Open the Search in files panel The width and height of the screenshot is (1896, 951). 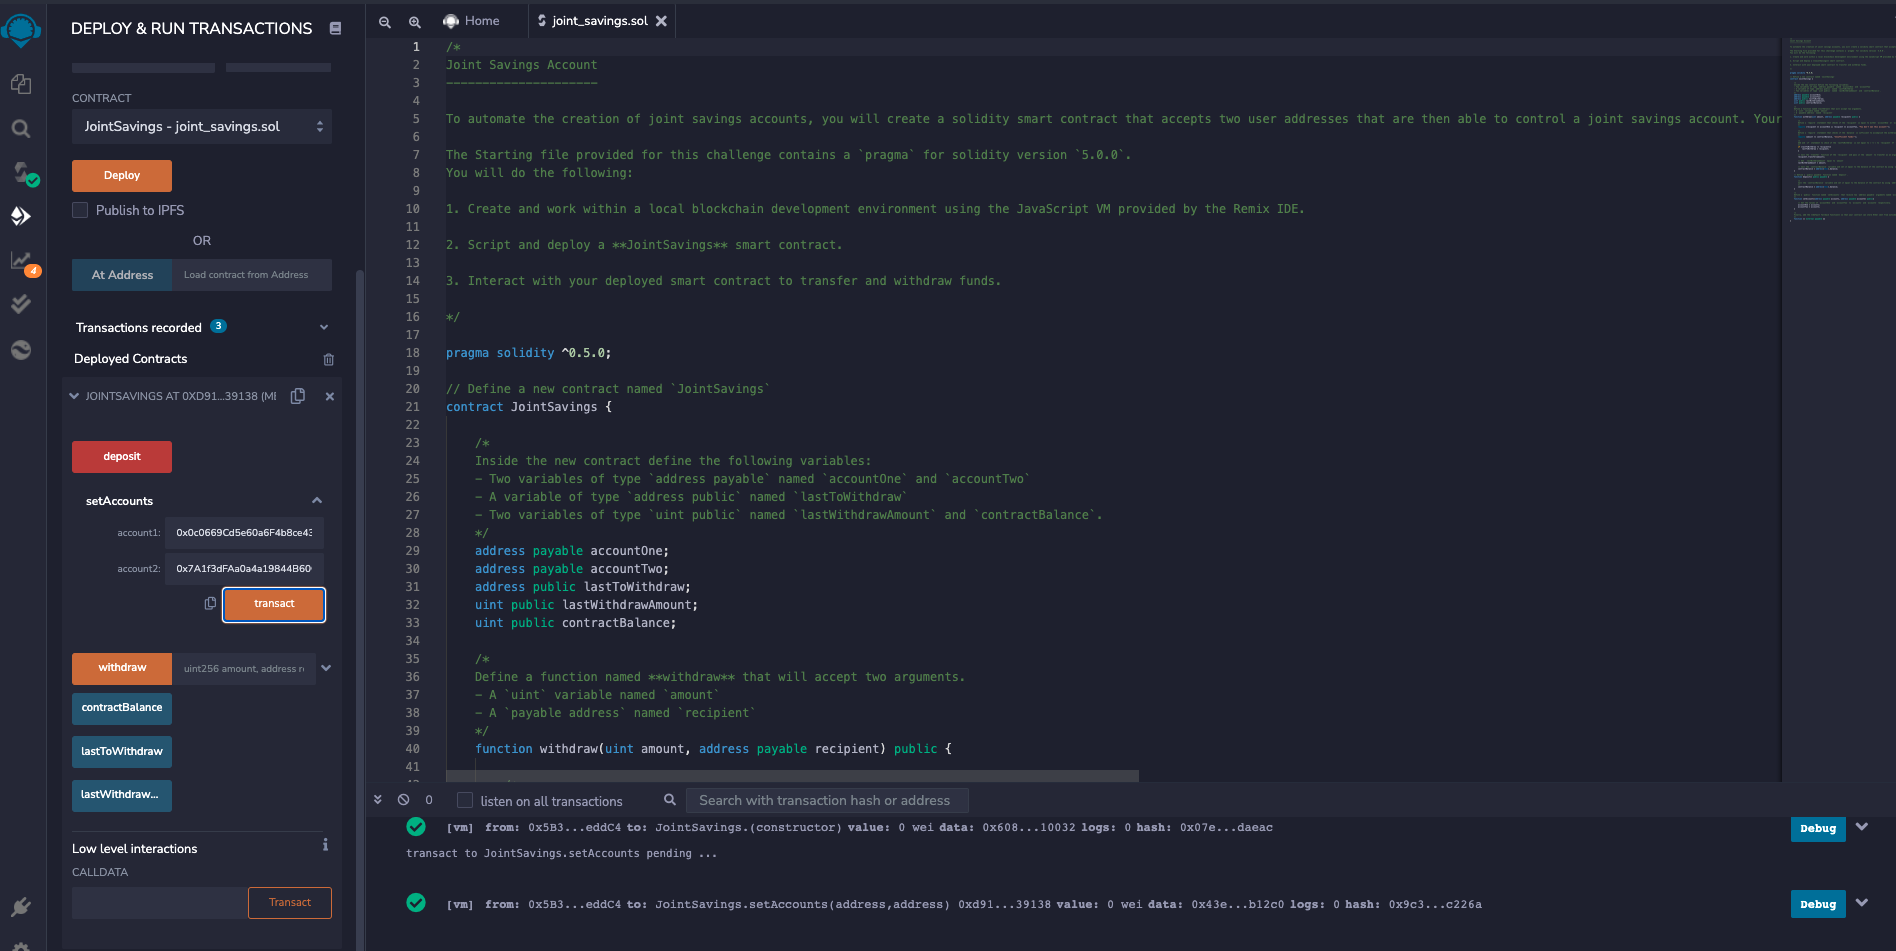[x=21, y=128]
